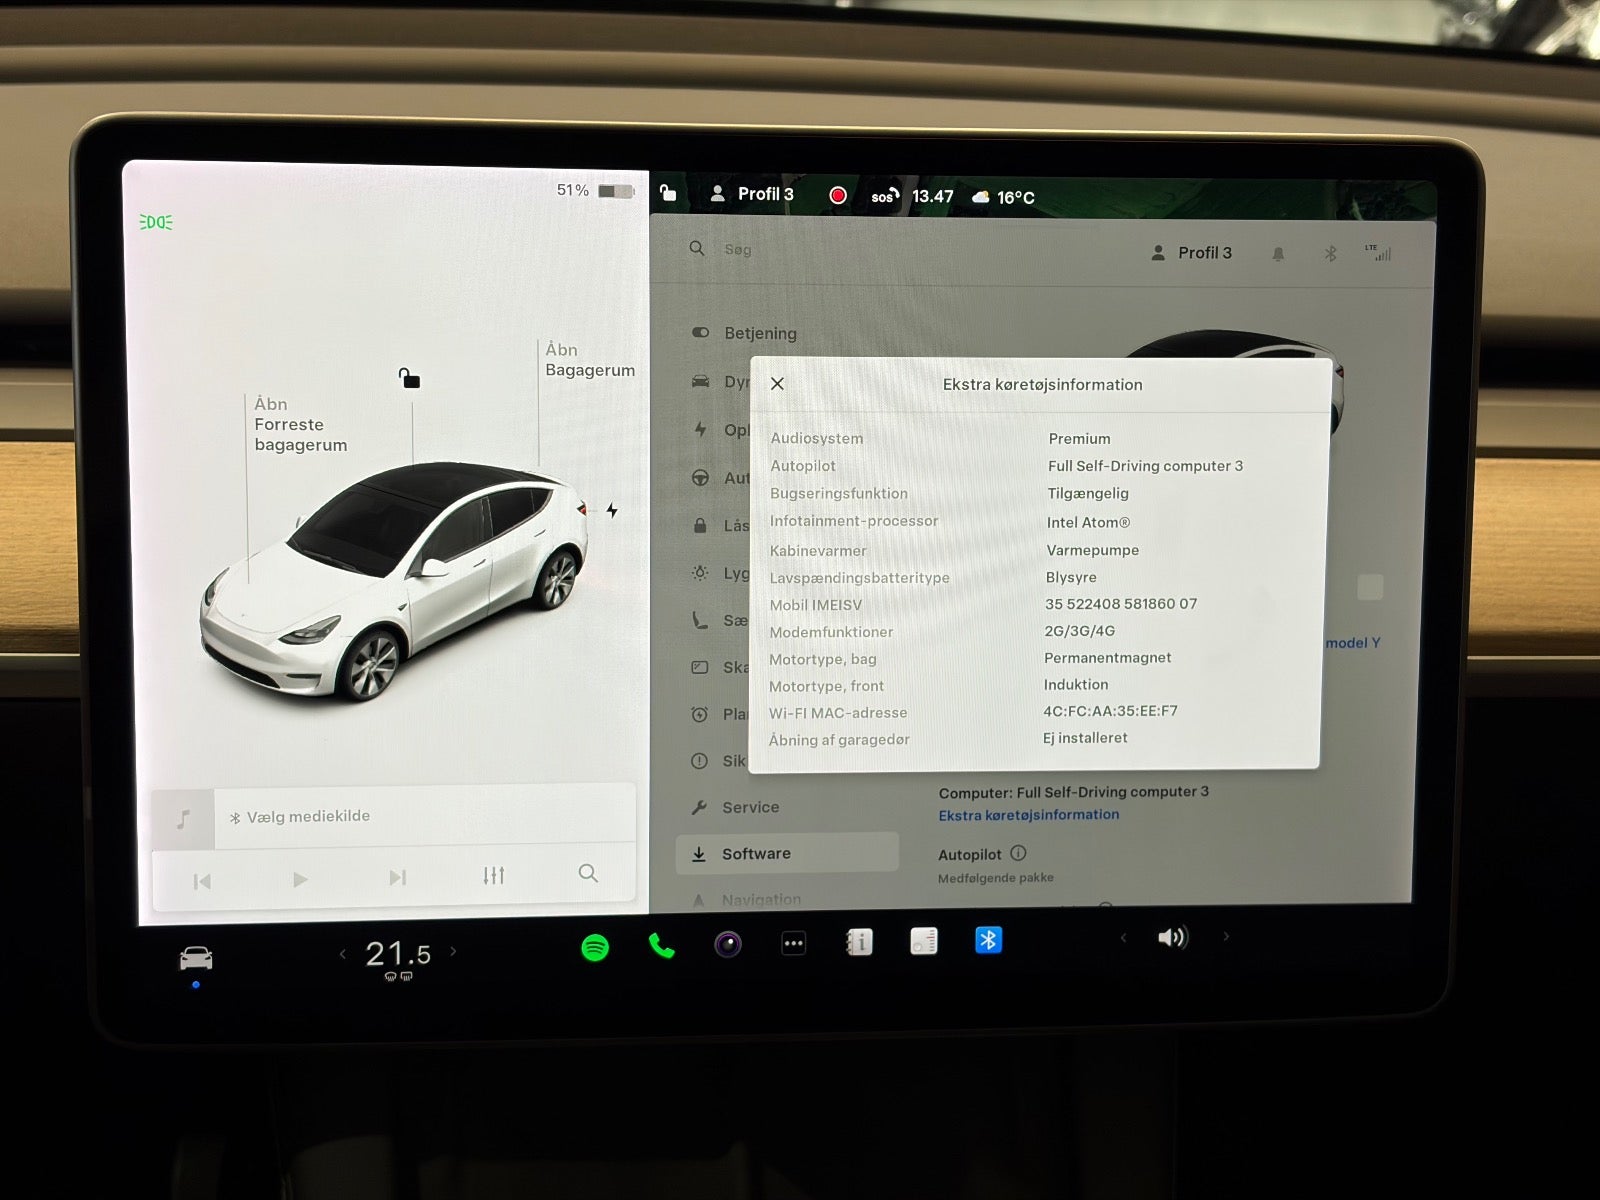Toggle the notification bell in settings header
The width and height of the screenshot is (1600, 1200).
(x=1278, y=252)
